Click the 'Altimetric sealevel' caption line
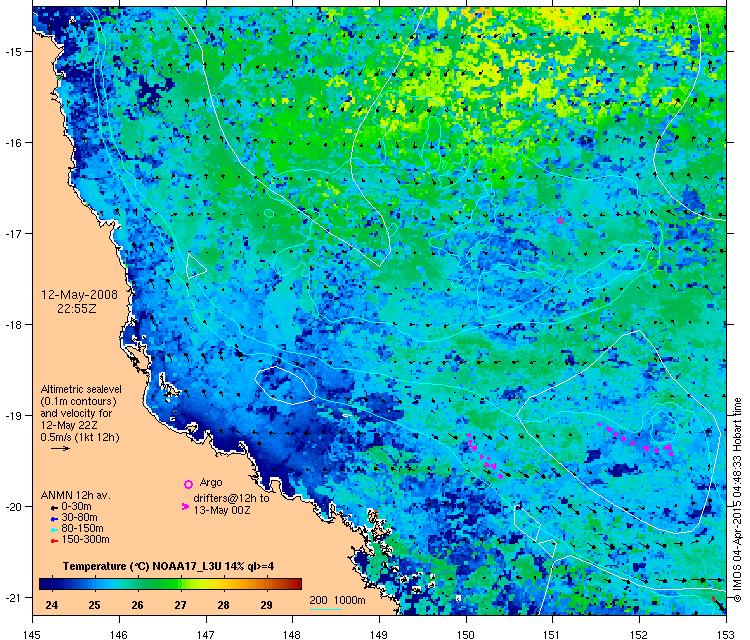 pyautogui.click(x=81, y=389)
